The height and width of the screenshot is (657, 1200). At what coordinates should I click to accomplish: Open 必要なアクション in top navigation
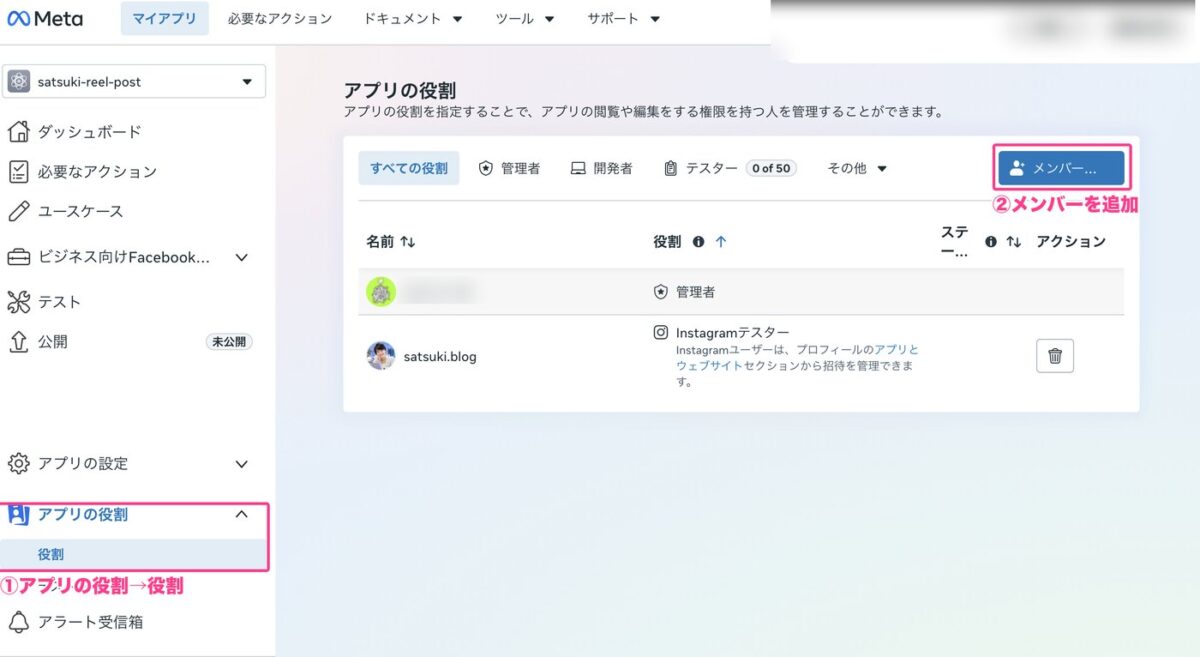coord(279,19)
